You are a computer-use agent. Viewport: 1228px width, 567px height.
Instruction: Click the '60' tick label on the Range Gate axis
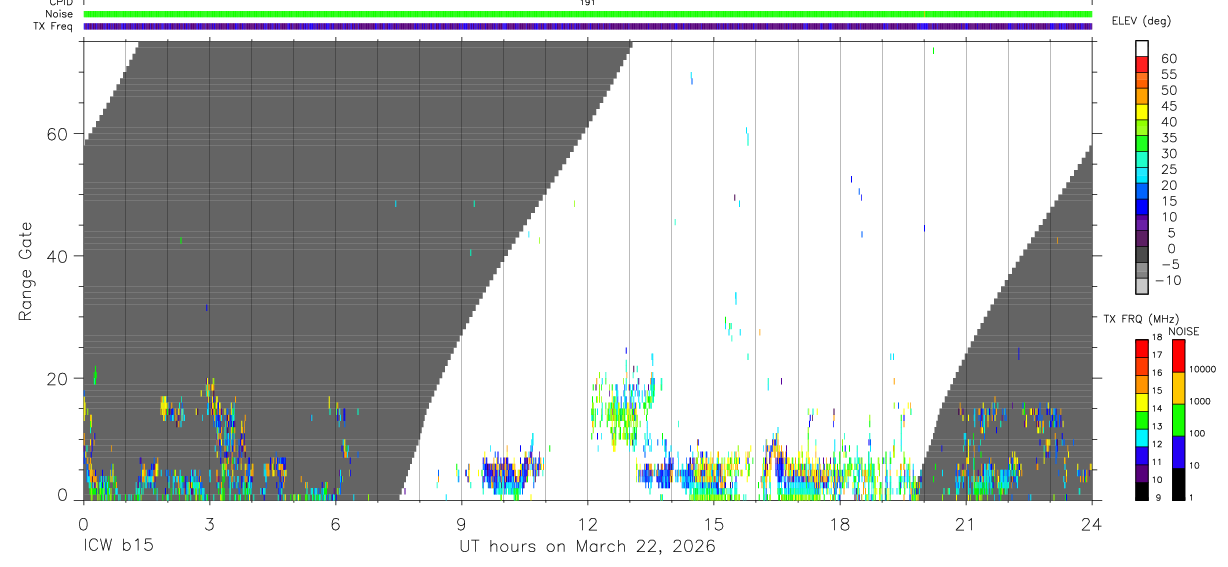click(58, 133)
